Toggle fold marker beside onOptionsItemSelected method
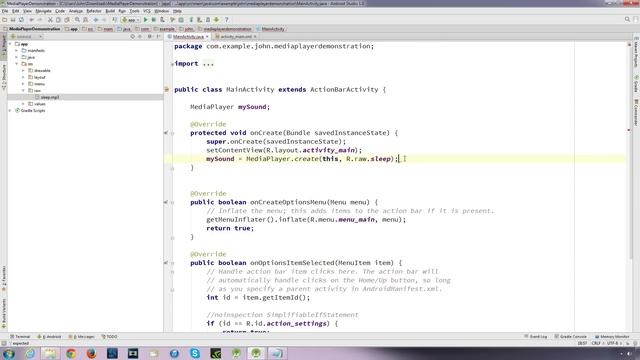Screen dimensions: 640x360 tap(172, 263)
